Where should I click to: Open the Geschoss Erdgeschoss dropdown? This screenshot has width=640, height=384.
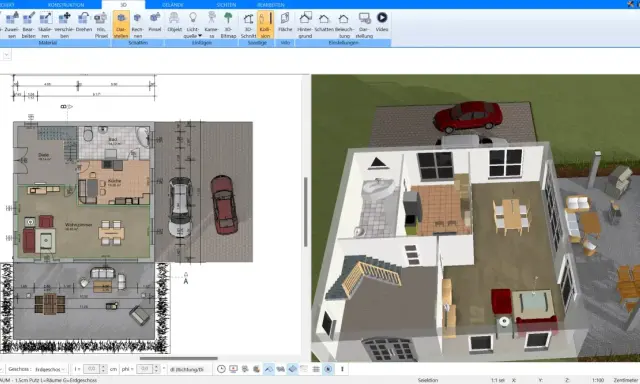(50, 369)
